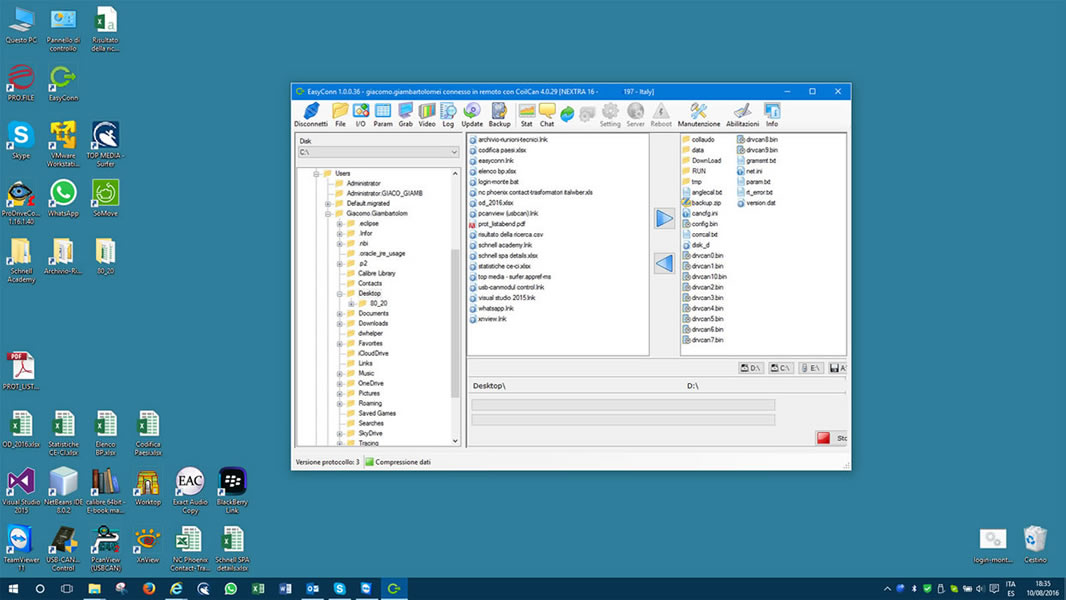Collapse the Users folder tree node
1066x600 pixels.
click(316, 173)
